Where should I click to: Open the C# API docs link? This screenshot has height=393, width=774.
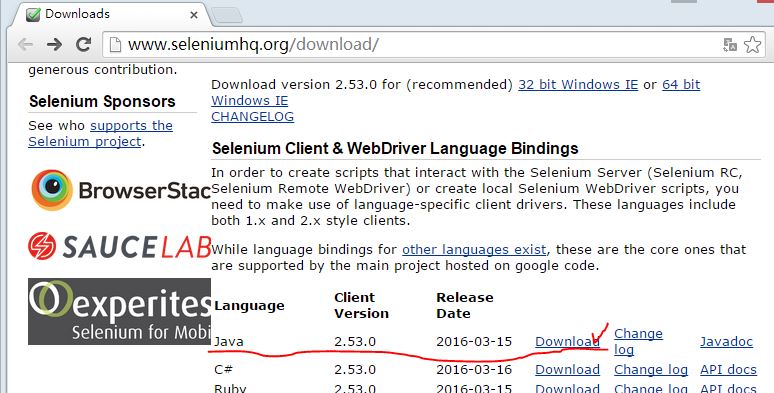coord(728,370)
